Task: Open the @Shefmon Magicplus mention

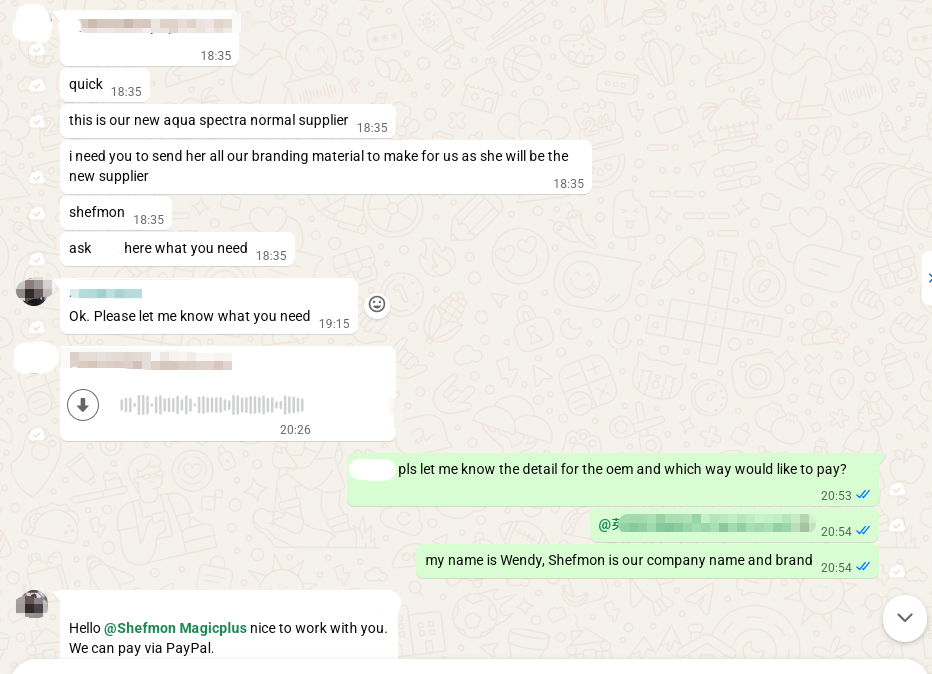Action: pos(175,628)
